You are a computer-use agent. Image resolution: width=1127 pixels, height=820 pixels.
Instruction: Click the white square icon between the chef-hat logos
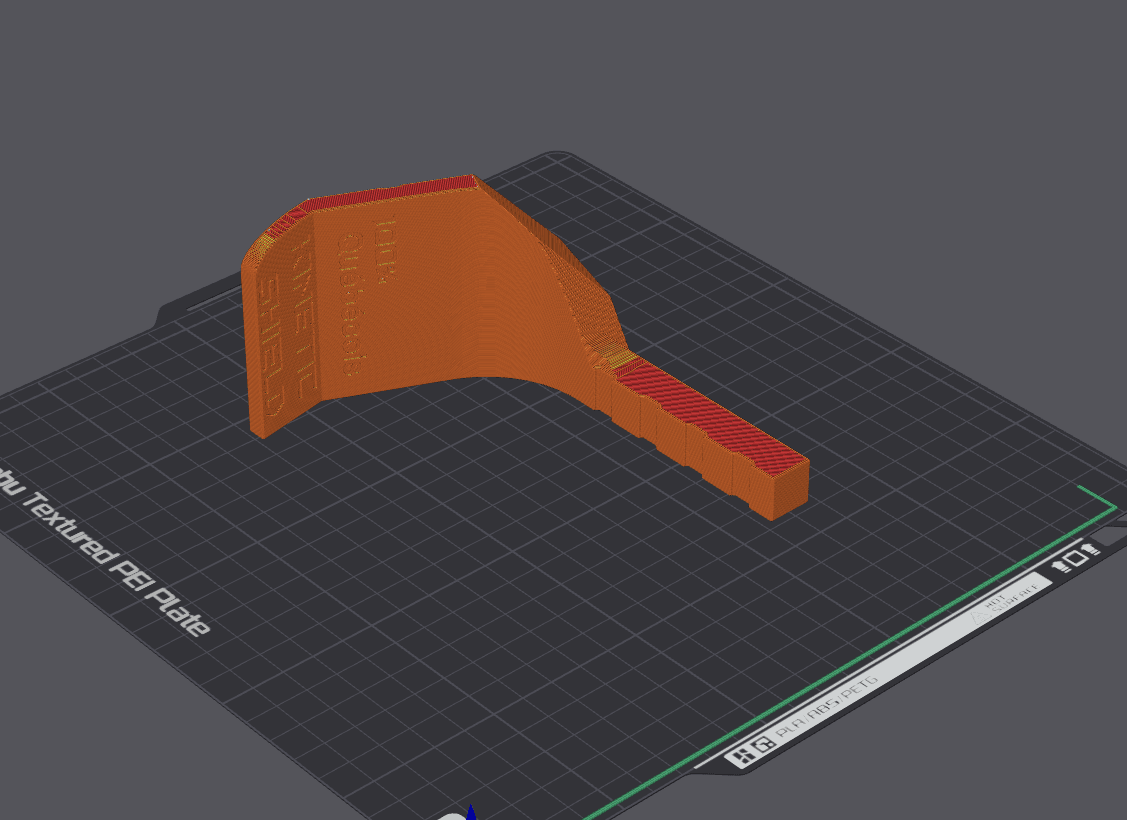pyautogui.click(x=1076, y=558)
